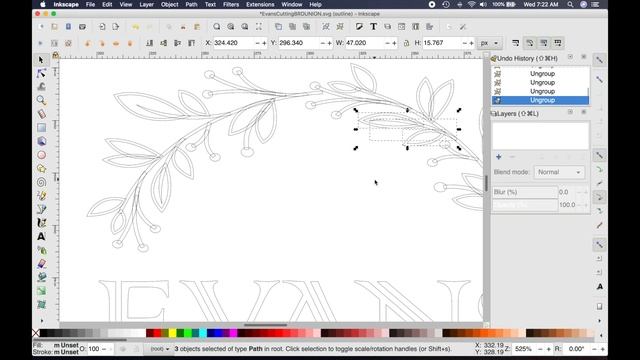Open Fill and Stroke dialog icon
The height and width of the screenshot is (360, 640).
(359, 27)
